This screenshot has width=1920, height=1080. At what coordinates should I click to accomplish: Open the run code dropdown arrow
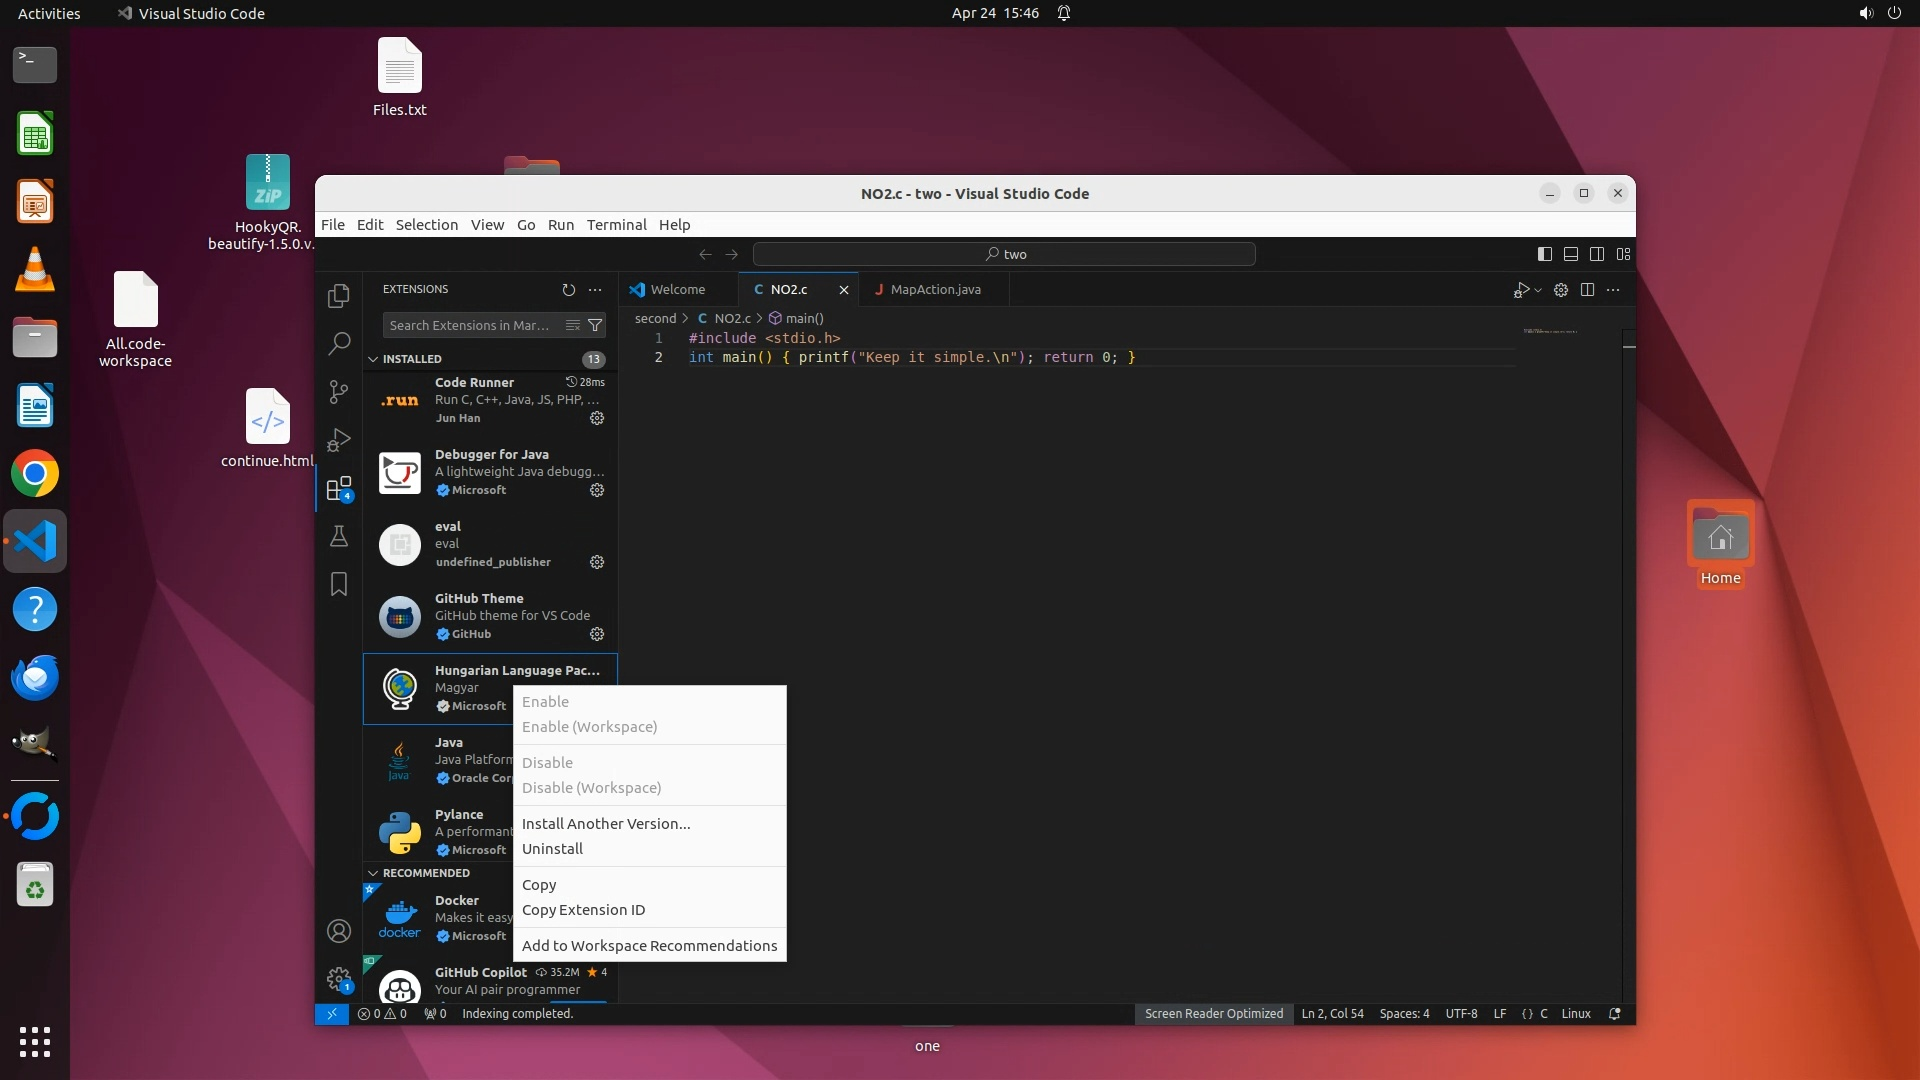click(x=1538, y=290)
